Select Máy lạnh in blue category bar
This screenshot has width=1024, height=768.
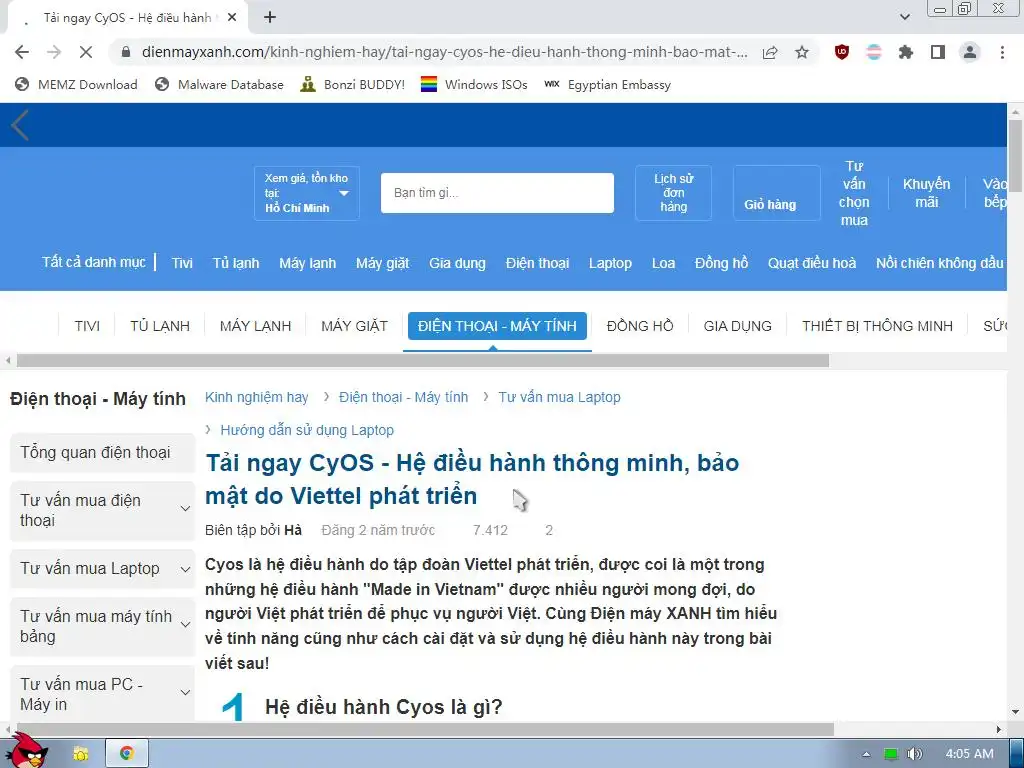click(308, 263)
